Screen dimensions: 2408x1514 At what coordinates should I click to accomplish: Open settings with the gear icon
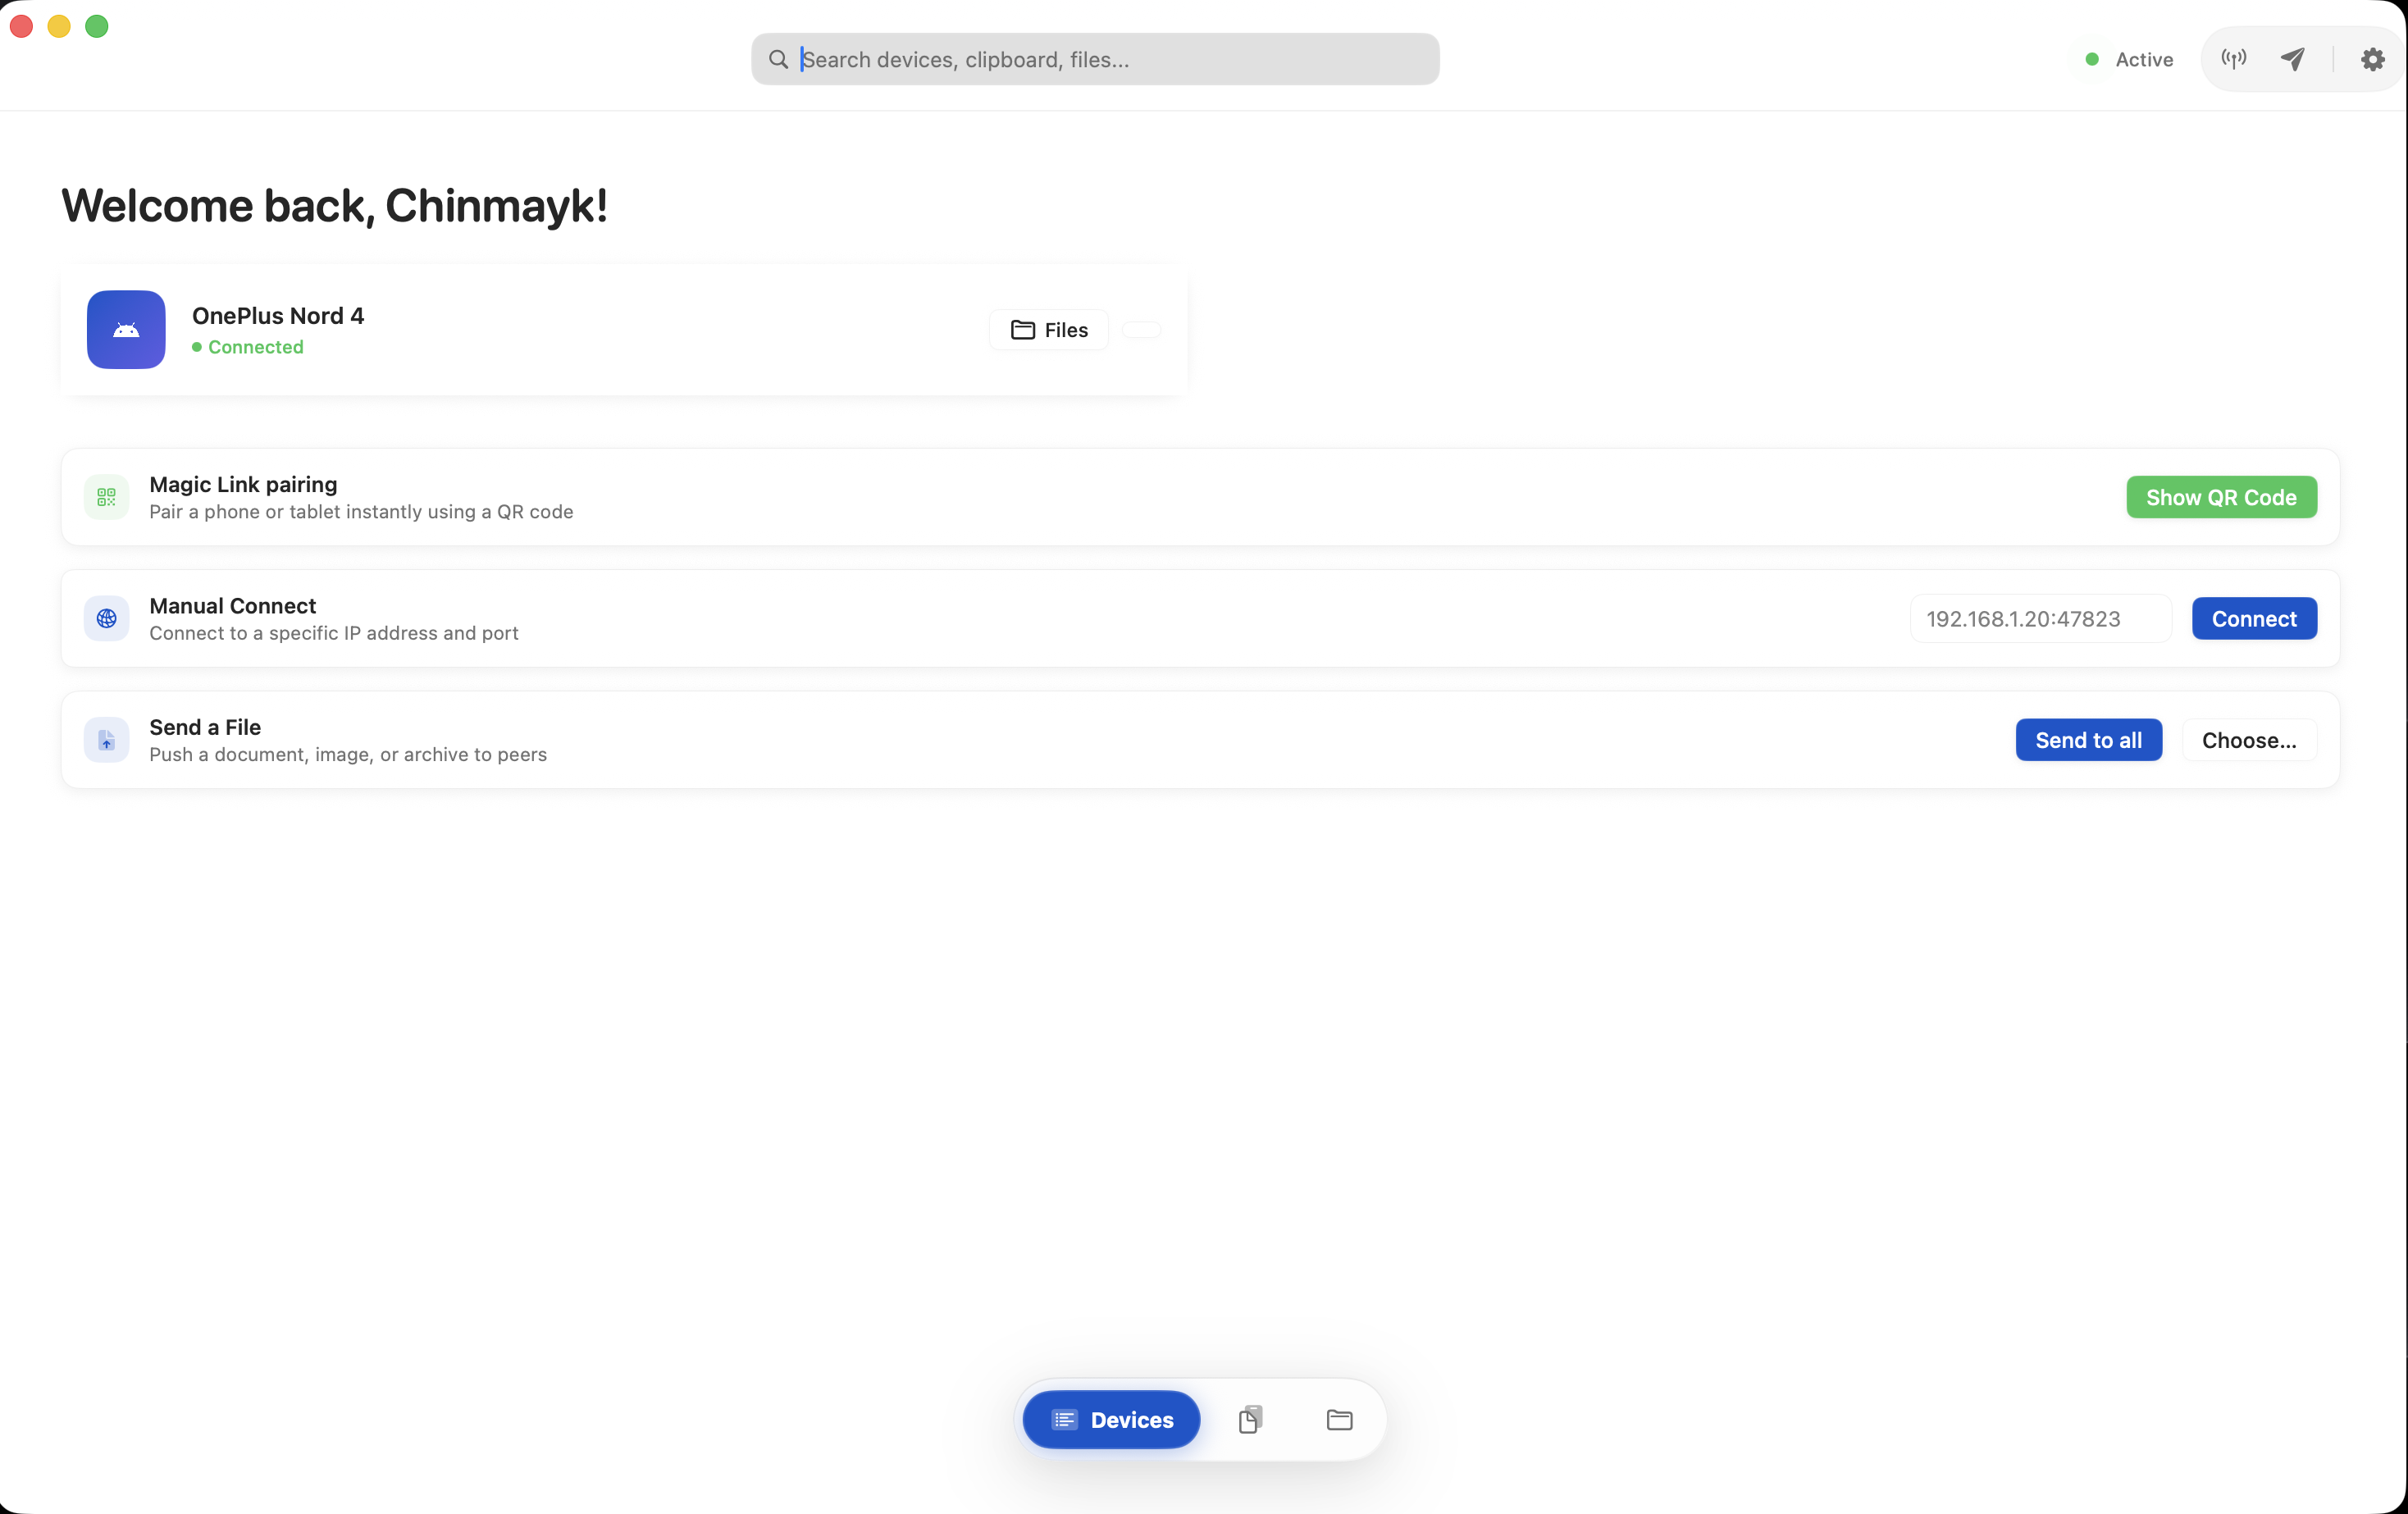(x=2372, y=59)
